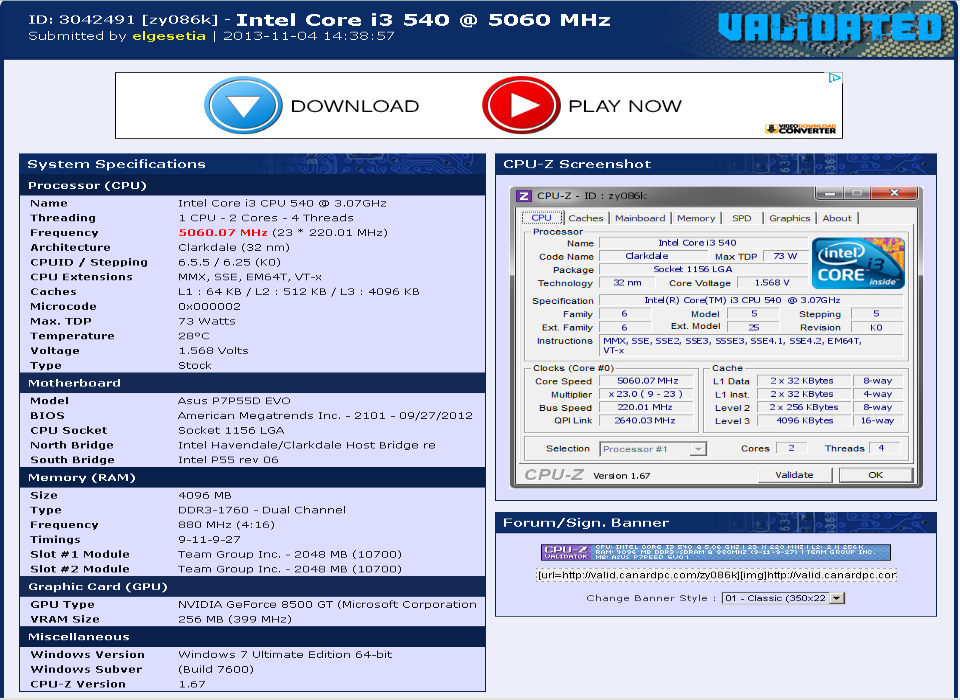Image resolution: width=960 pixels, height=700 pixels.
Task: Click the DOWNLOAD text in ad
Action: [354, 106]
